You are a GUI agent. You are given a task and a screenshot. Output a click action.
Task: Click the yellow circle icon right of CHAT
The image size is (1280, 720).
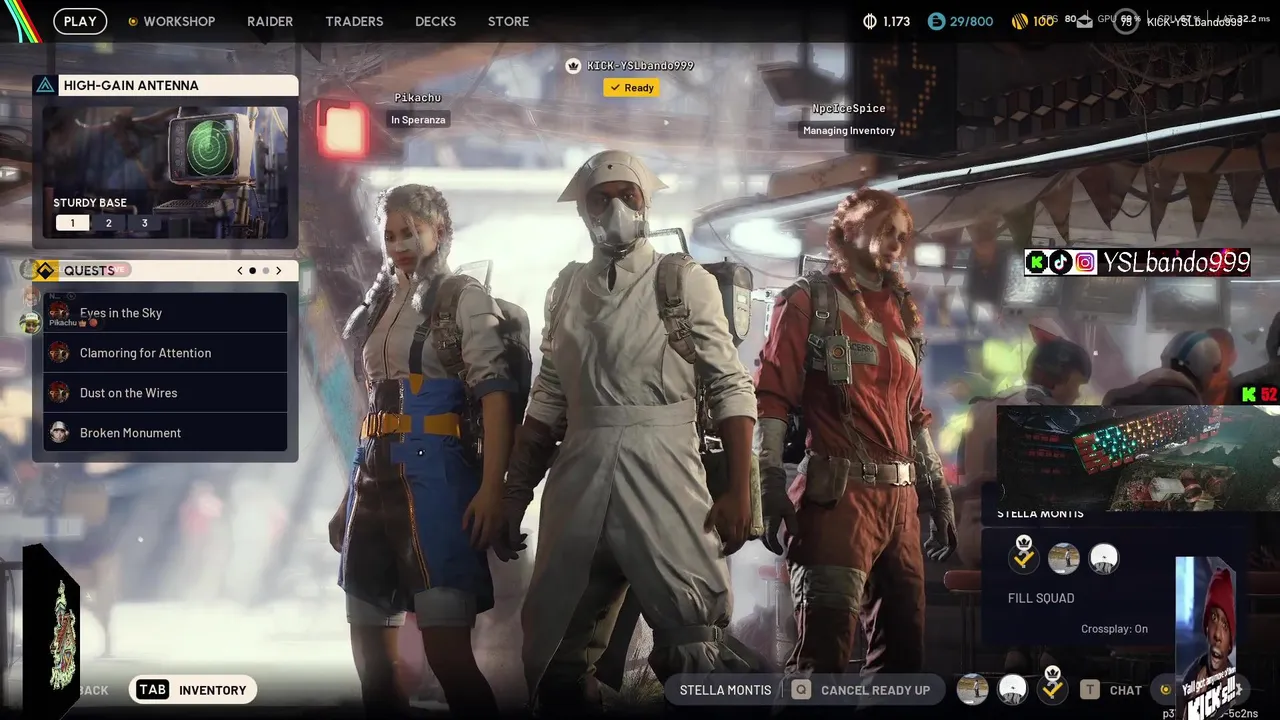pos(1165,690)
